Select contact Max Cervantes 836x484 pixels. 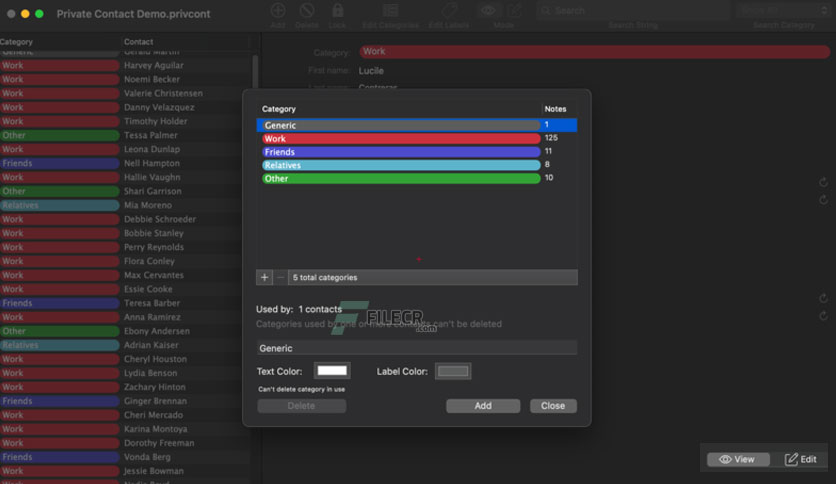(x=154, y=275)
